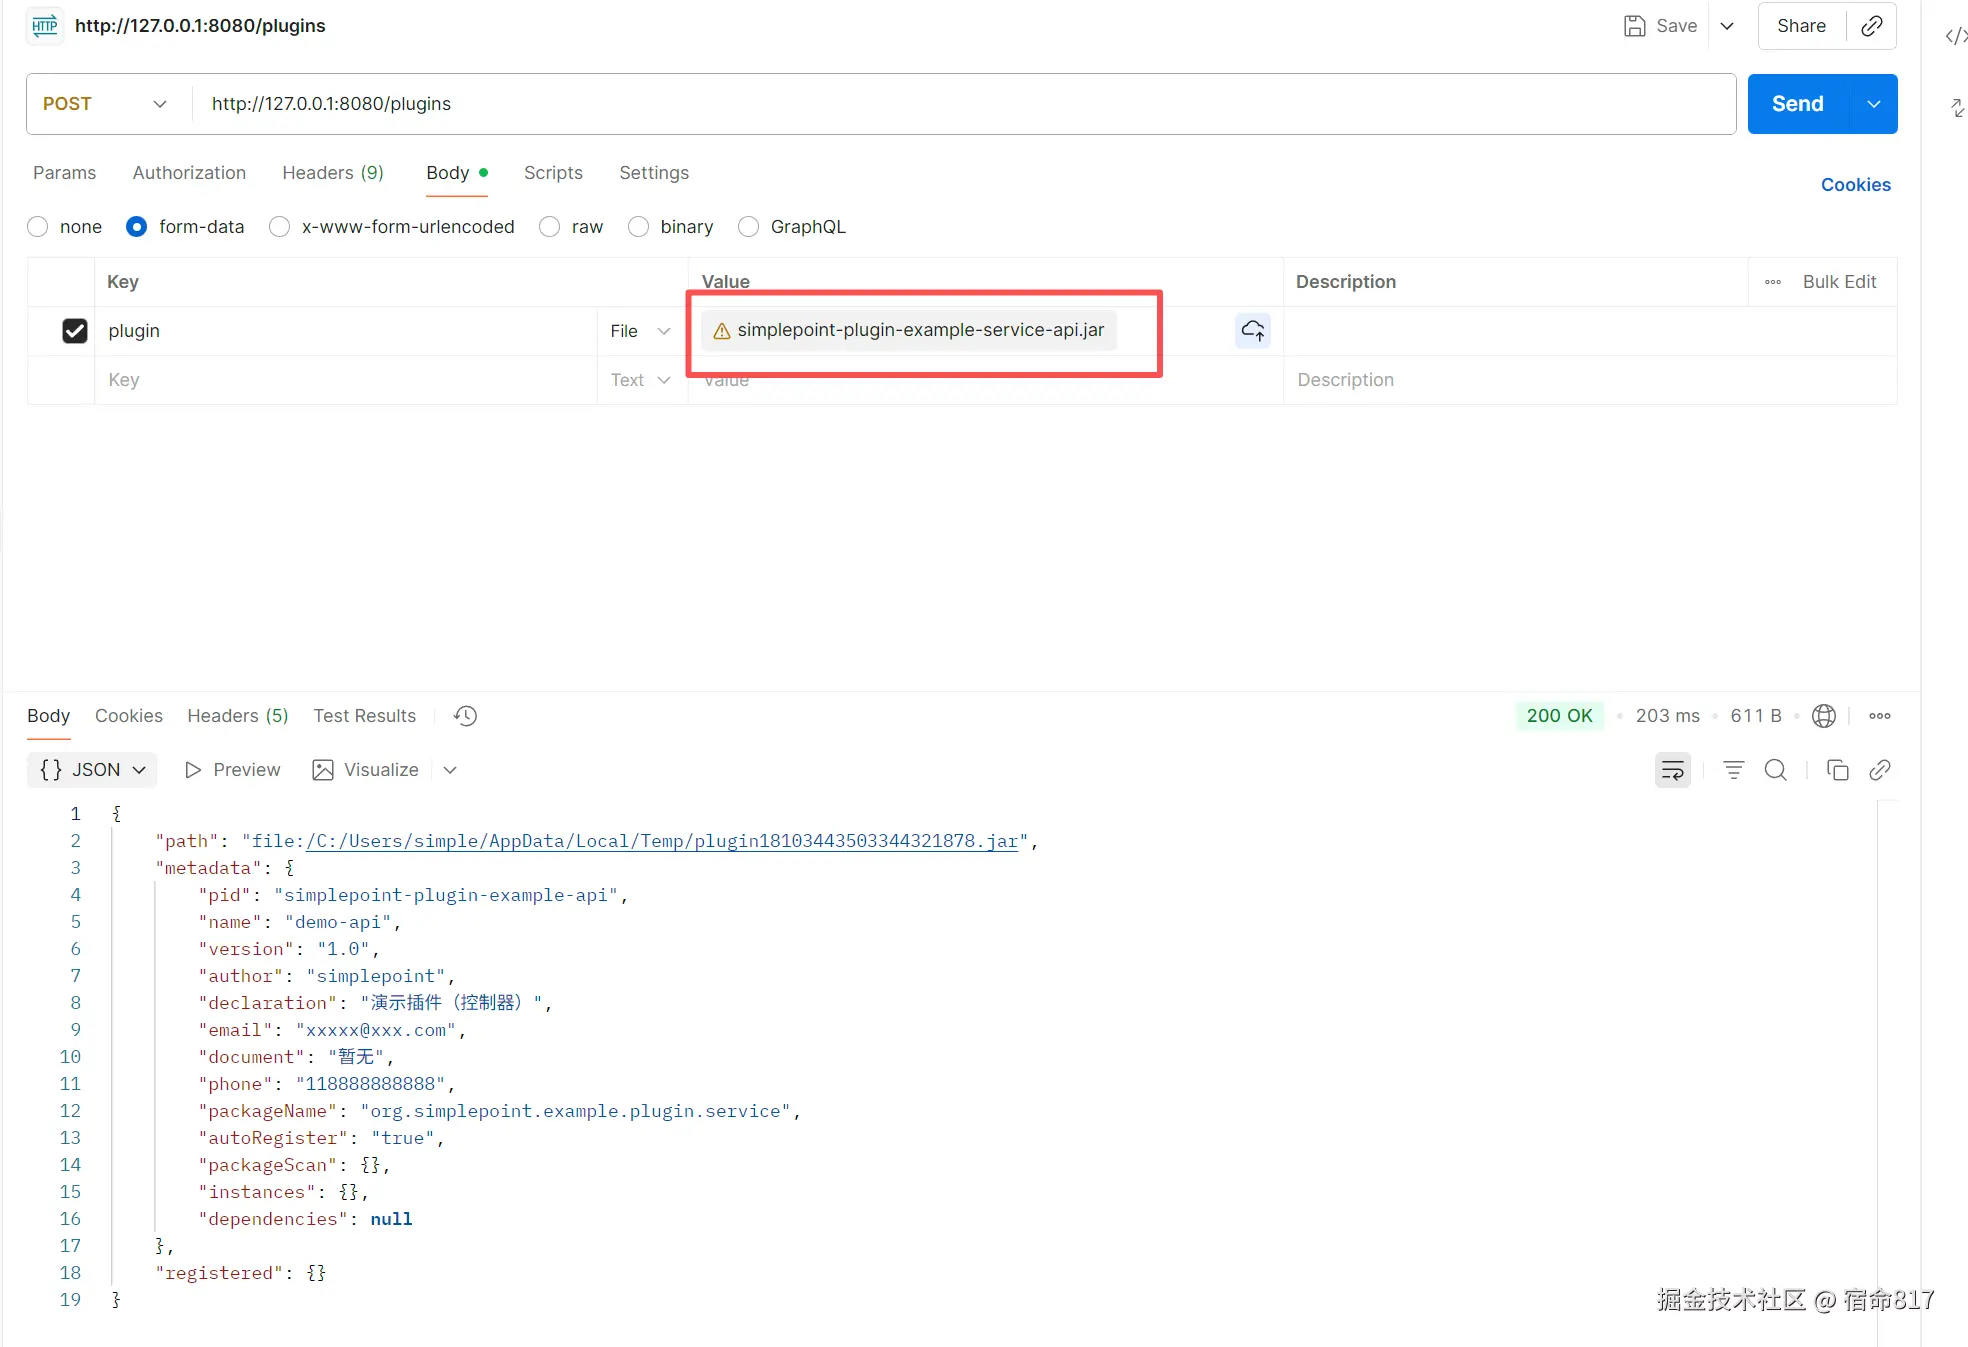
Task: Uncheck the plugin key row checkbox
Action: click(x=75, y=331)
